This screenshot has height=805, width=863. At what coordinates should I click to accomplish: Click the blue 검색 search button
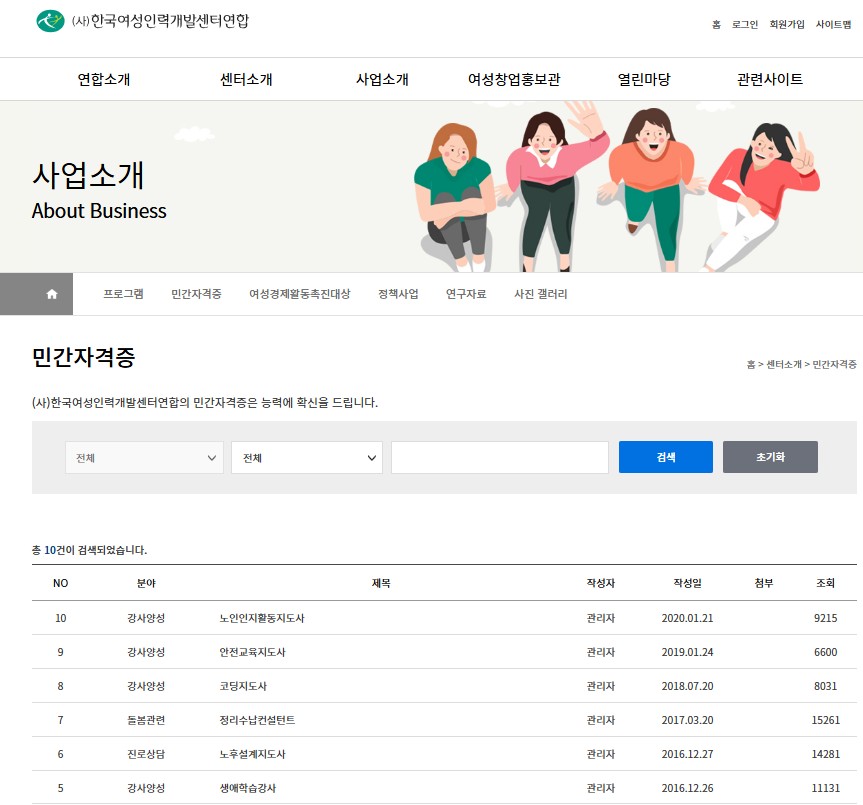tap(665, 457)
